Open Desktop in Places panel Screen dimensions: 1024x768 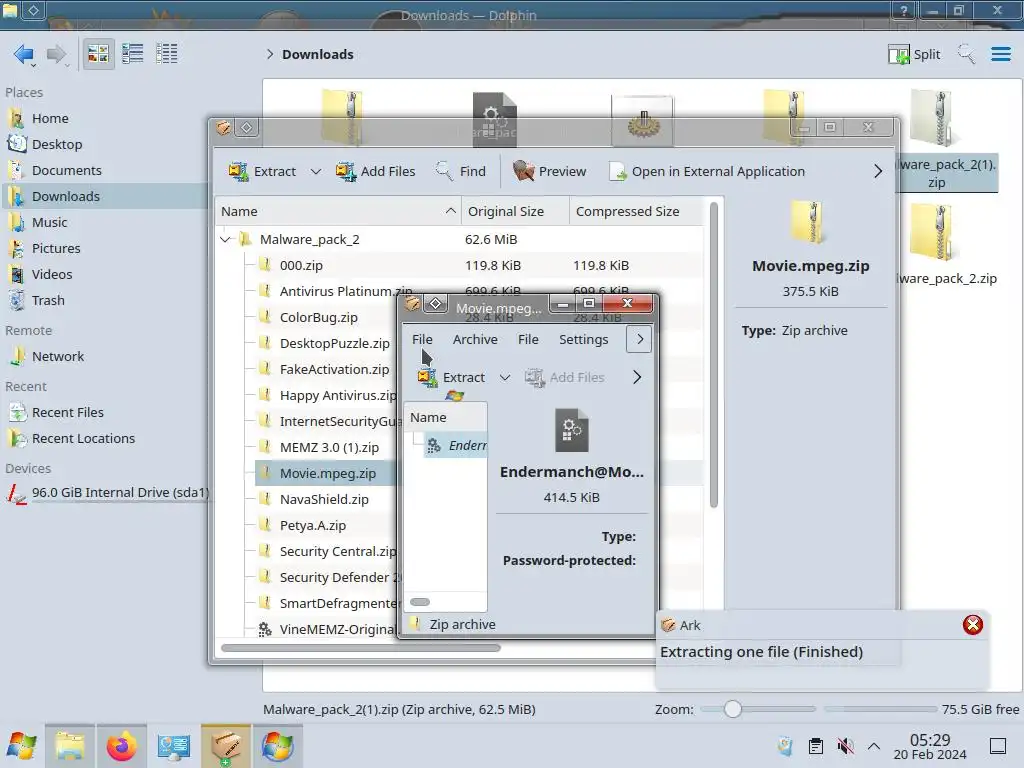[x=57, y=144]
